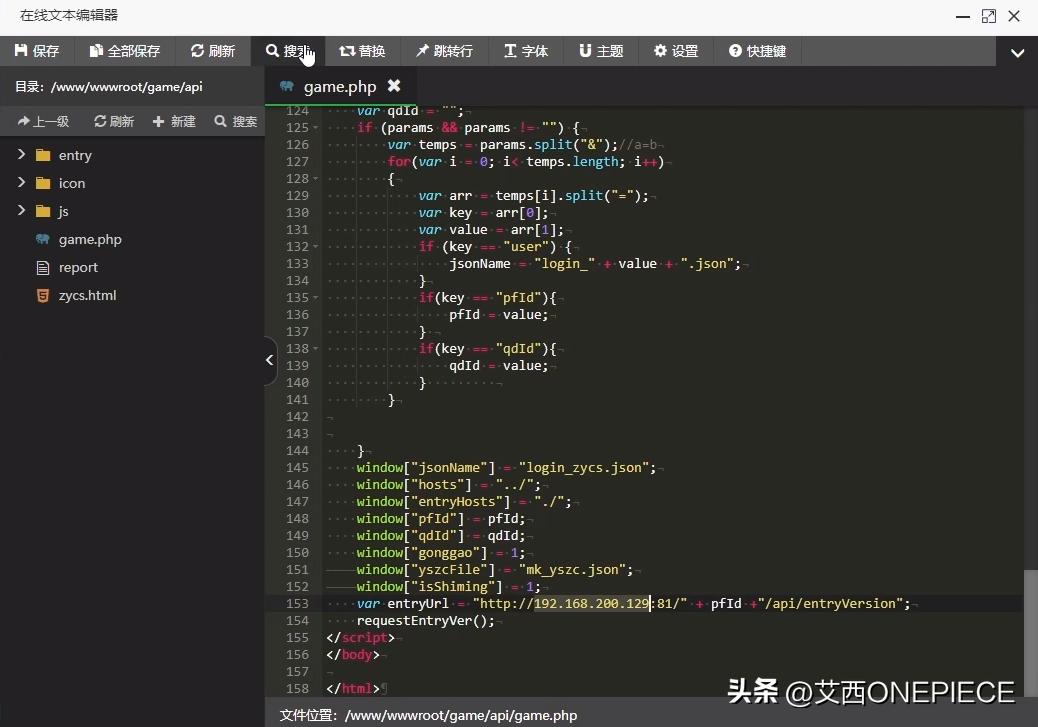1038x727 pixels.
Task: Create new item with 新建 button
Action: (174, 121)
